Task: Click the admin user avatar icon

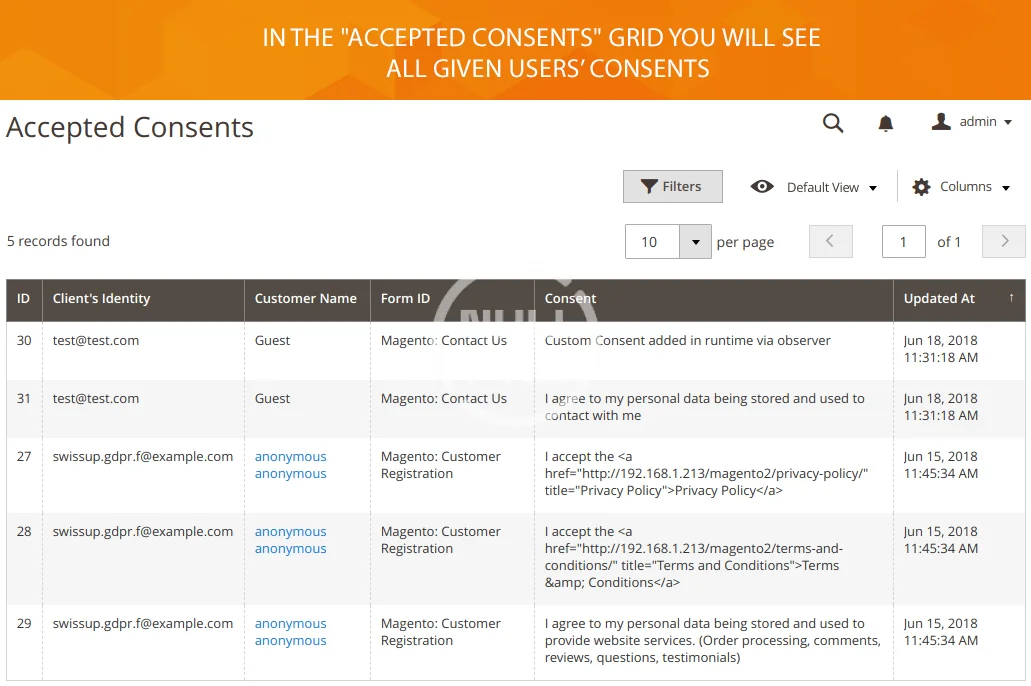Action: pyautogui.click(x=941, y=122)
